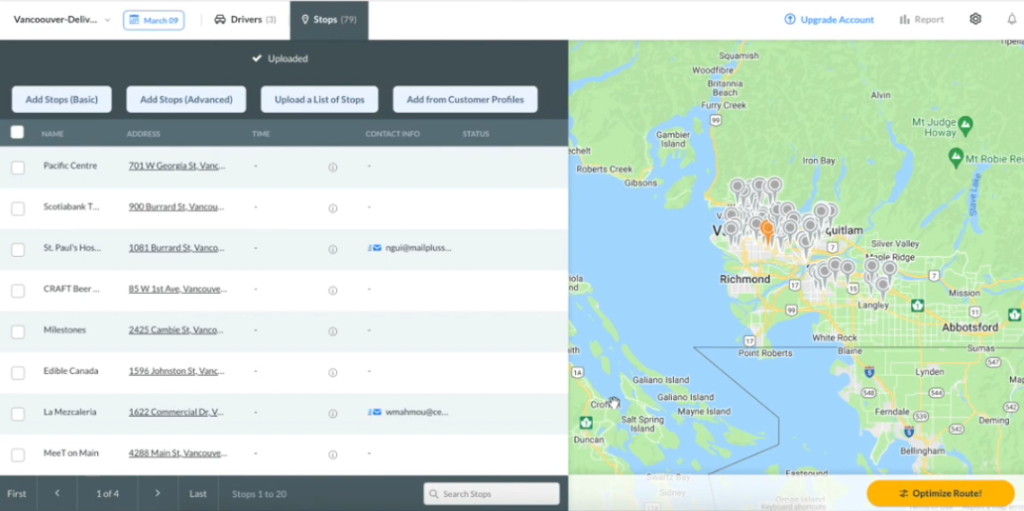This screenshot has height=511, width=1024.
Task: Check the Edible Canada stop
Action: pyautogui.click(x=18, y=372)
